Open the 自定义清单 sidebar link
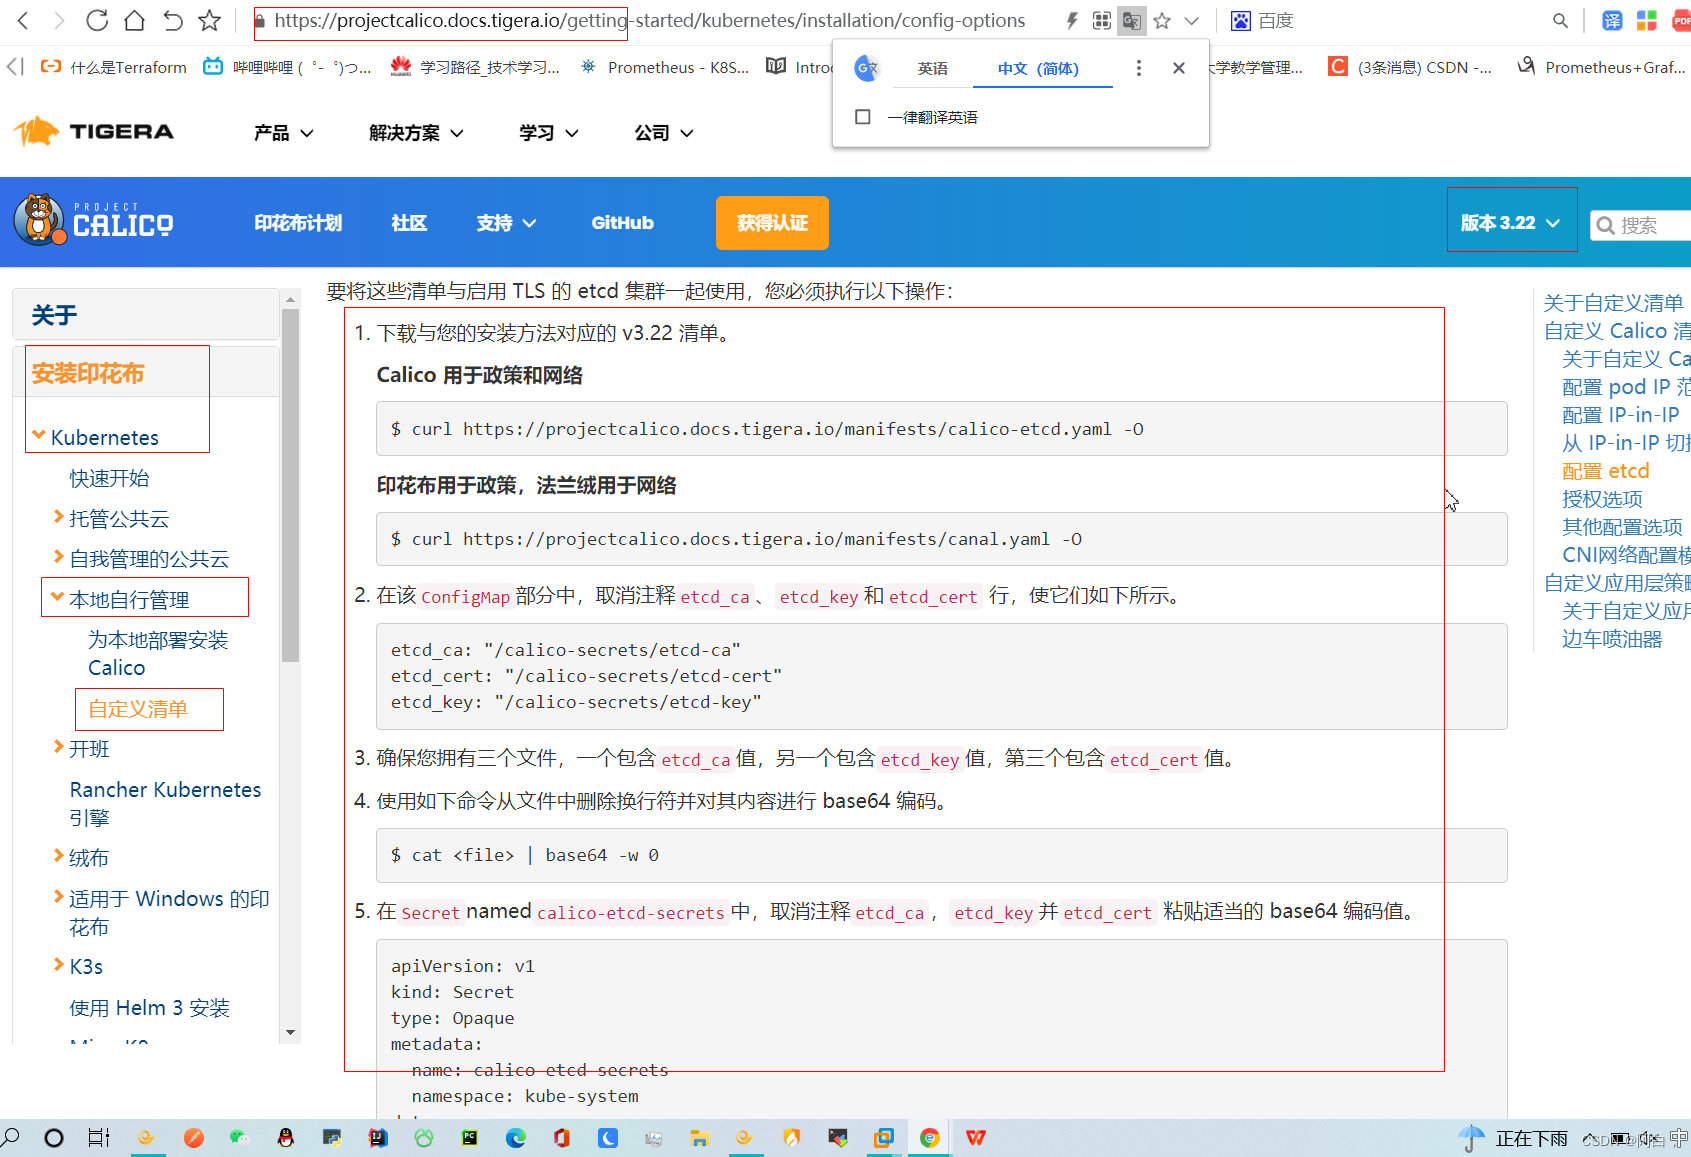This screenshot has height=1157, width=1691. (x=138, y=709)
